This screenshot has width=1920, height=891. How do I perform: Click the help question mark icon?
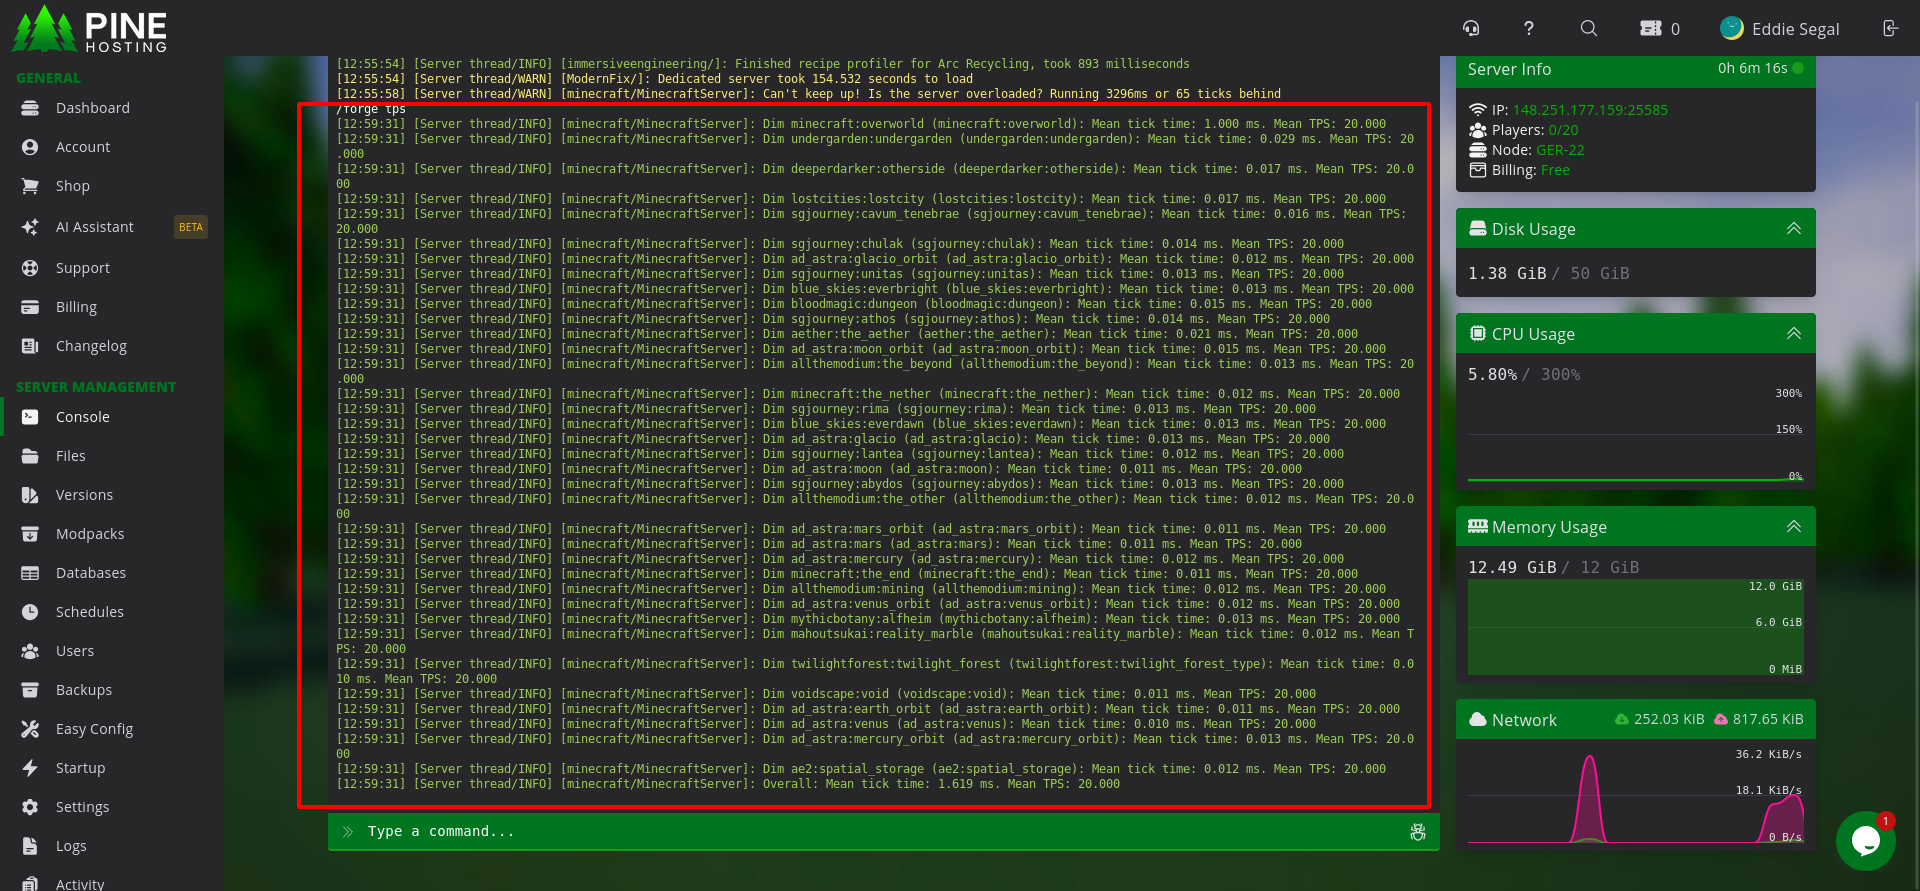pyautogui.click(x=1528, y=28)
